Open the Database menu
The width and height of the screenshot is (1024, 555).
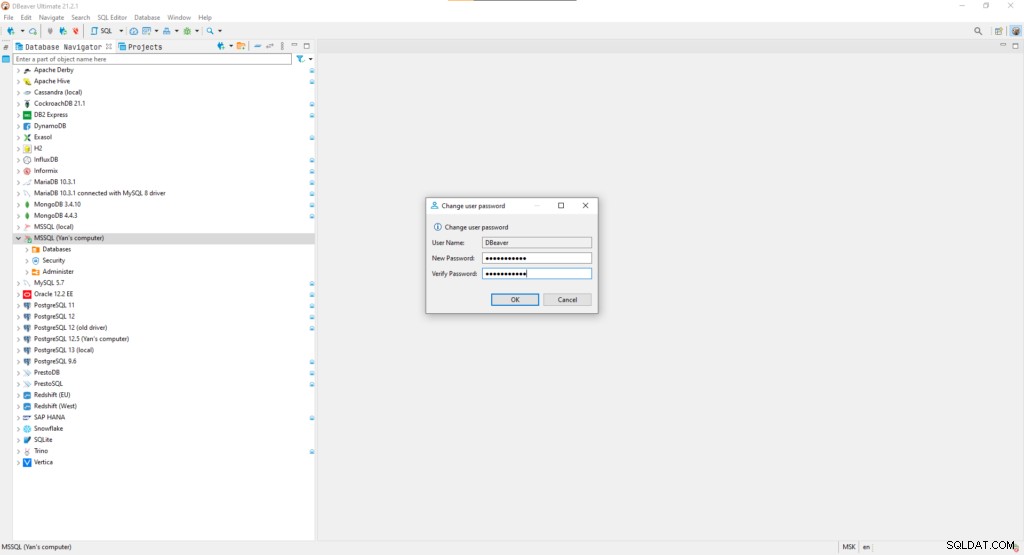[147, 18]
